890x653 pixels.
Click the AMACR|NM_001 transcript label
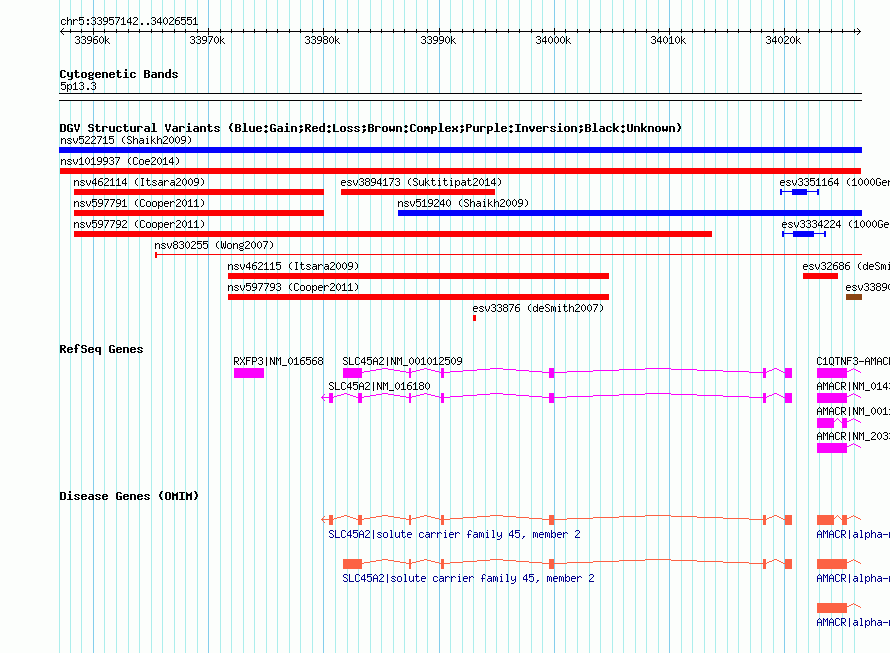pyautogui.click(x=853, y=411)
